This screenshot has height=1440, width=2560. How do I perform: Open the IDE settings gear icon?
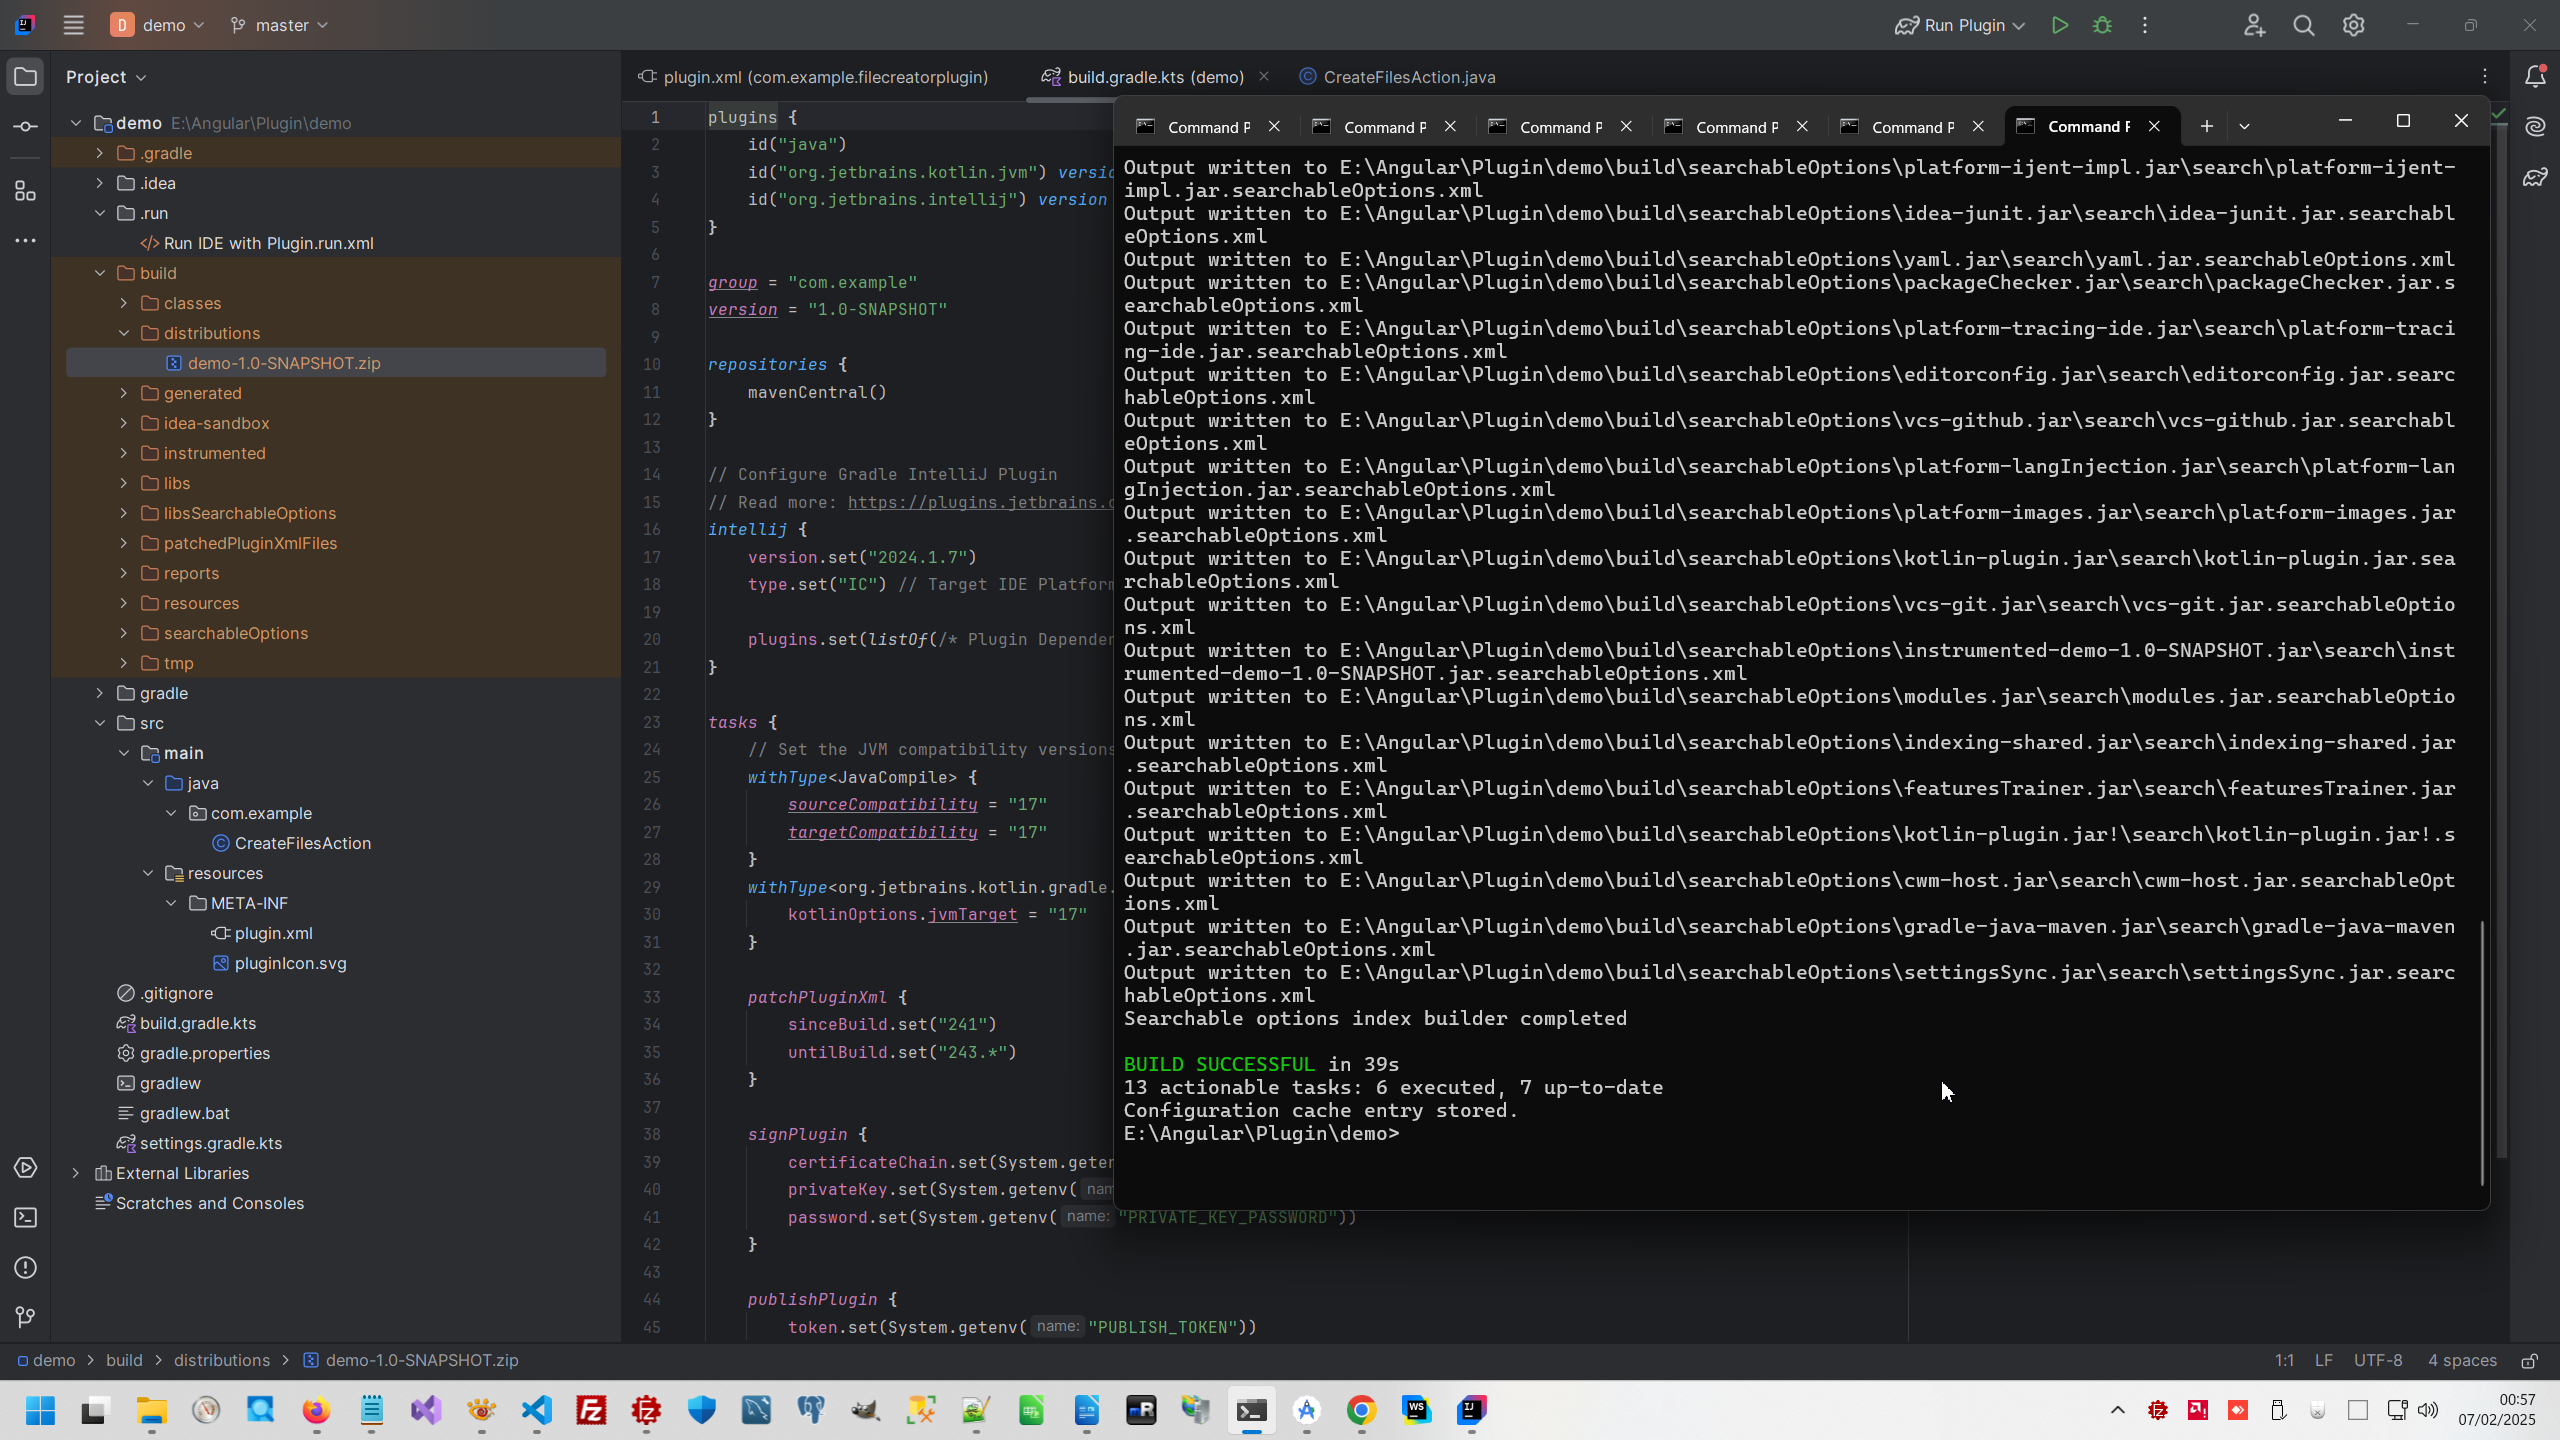pos(2353,25)
